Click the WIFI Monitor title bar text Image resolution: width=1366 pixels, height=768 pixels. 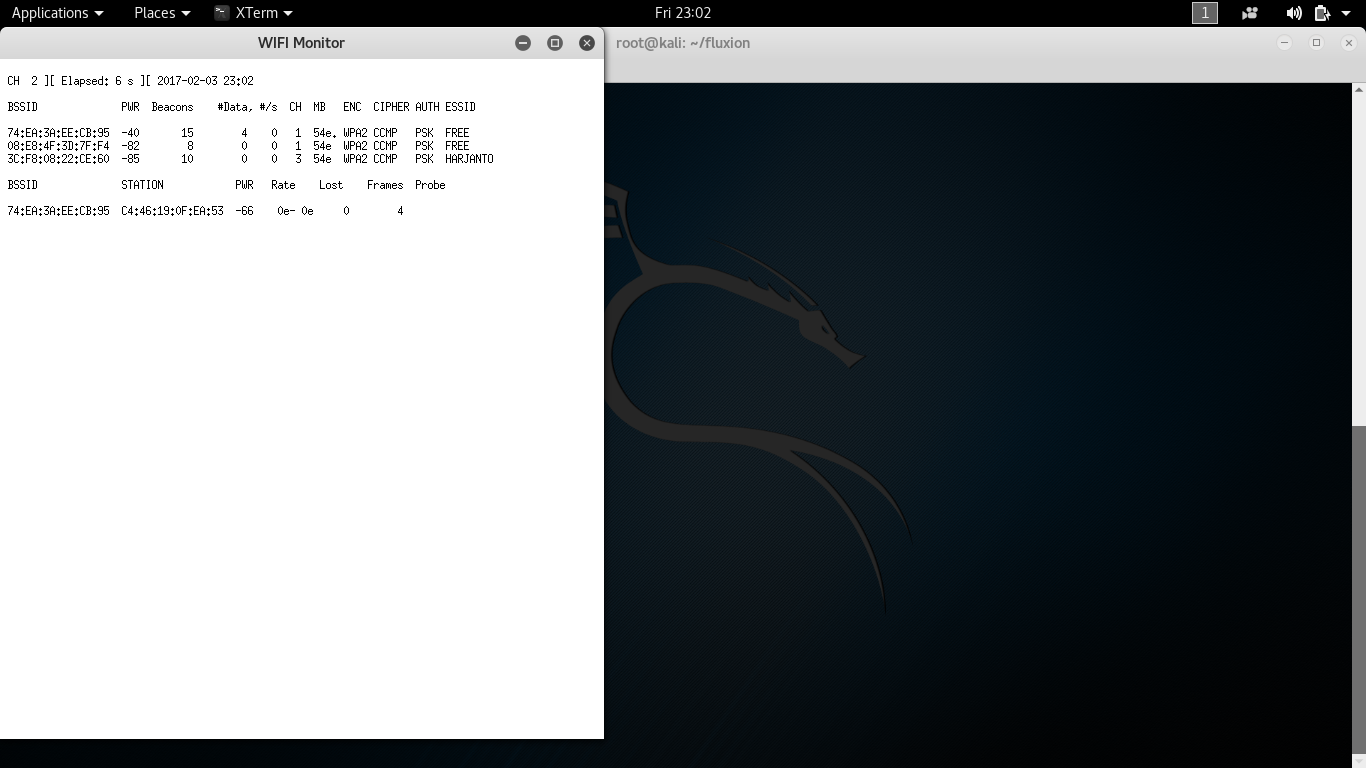[301, 43]
